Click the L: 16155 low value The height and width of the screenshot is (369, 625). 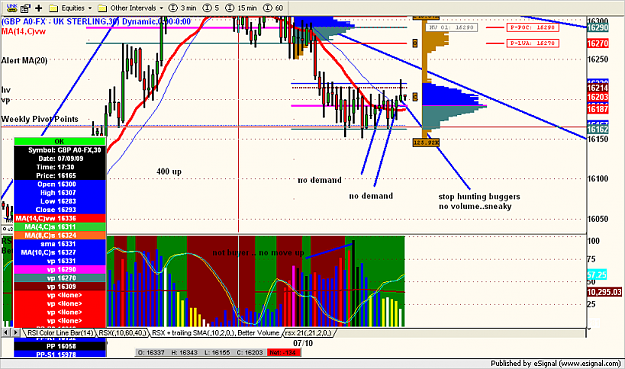[x=217, y=353]
